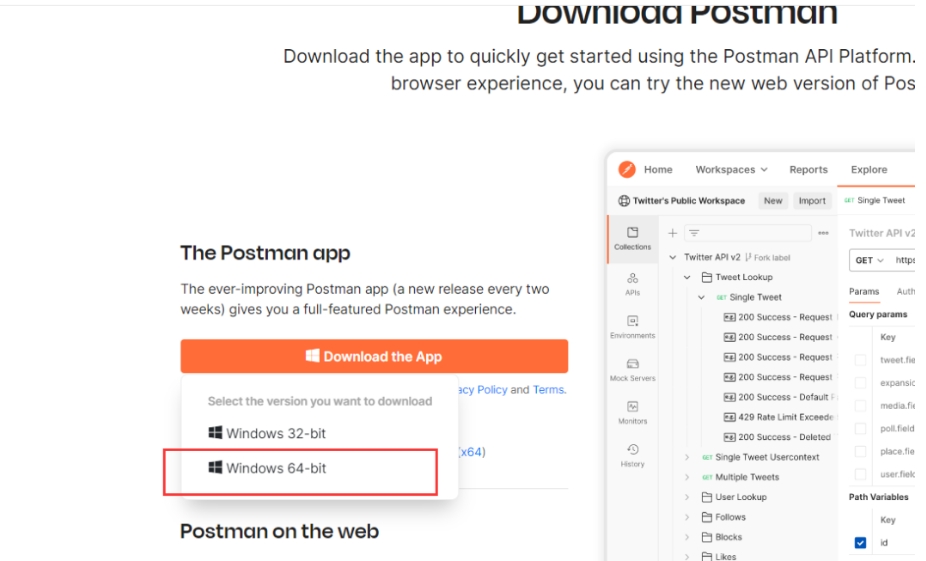
Task: Collapse the Tweet Lookup folder chevron
Action: (687, 277)
